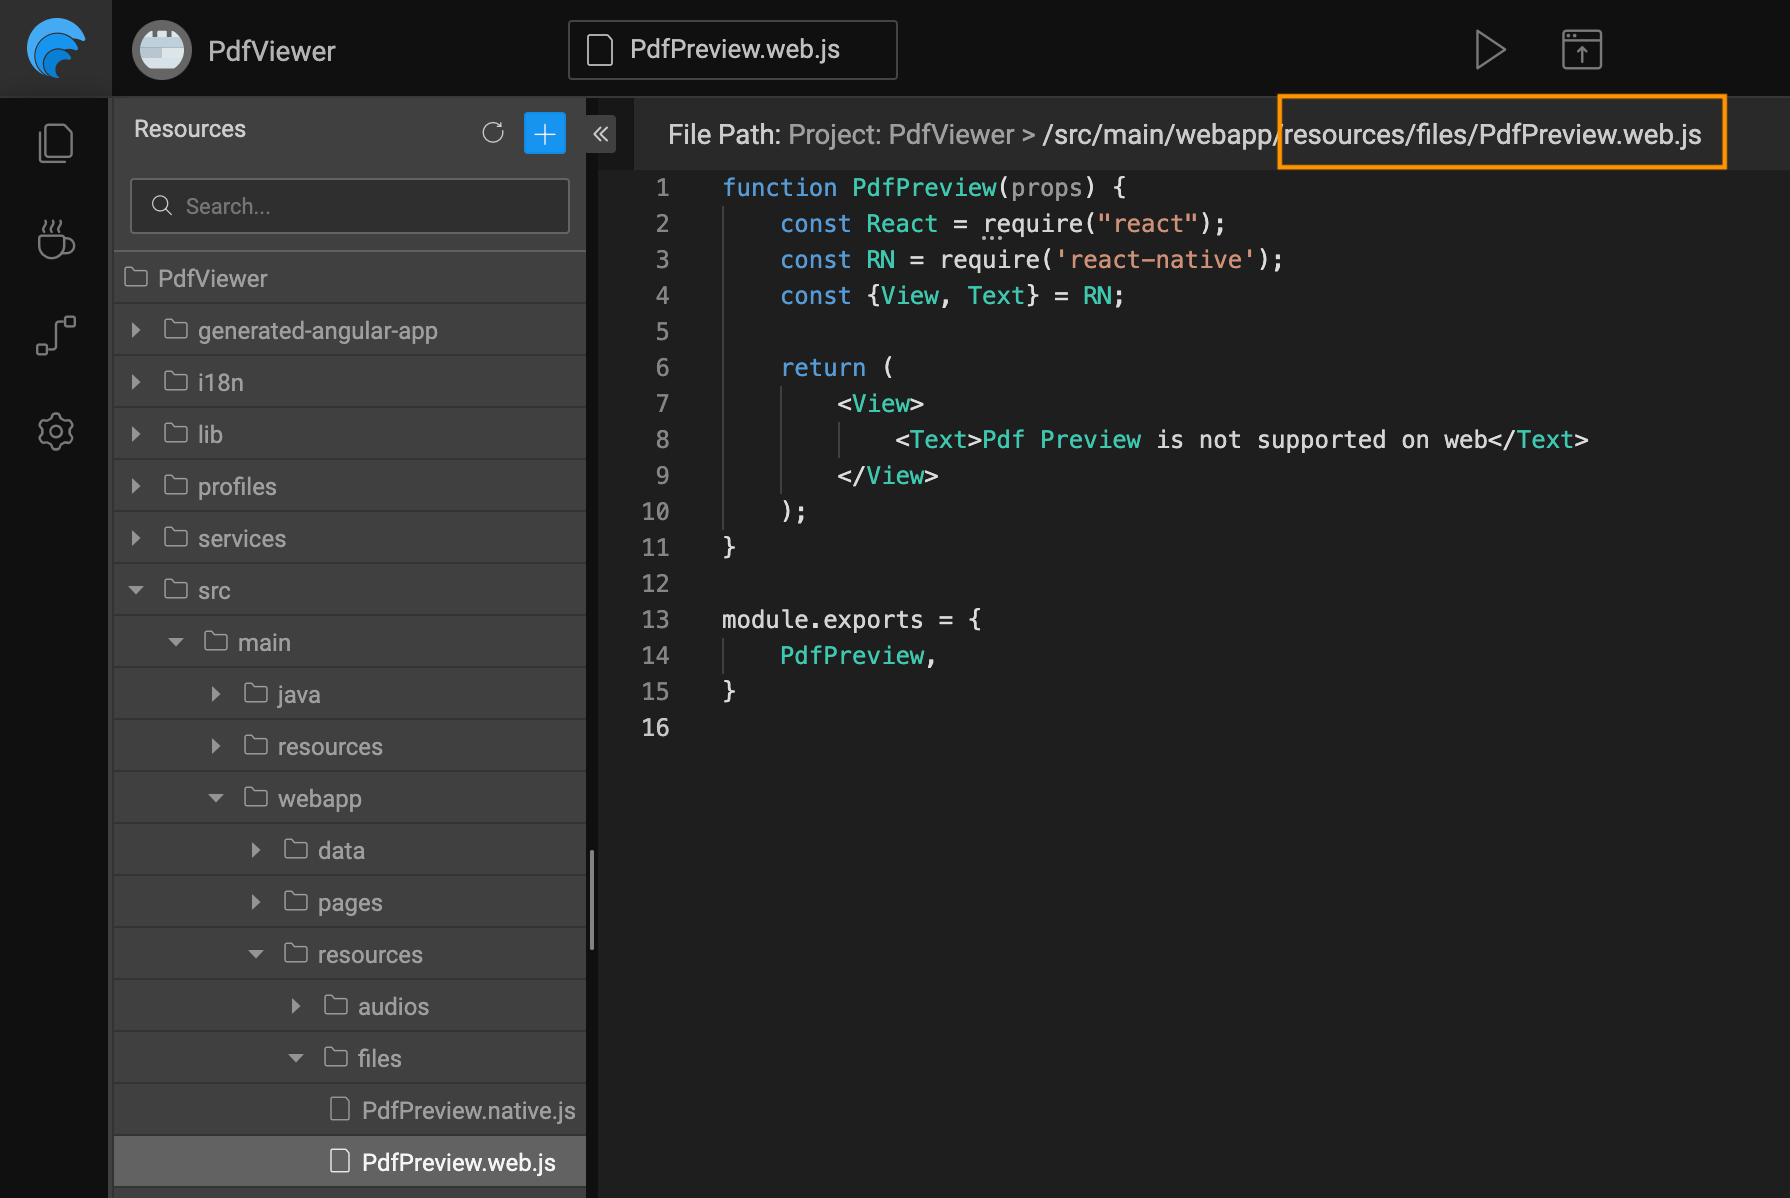Open PdfPreview.native.js file

click(x=467, y=1110)
